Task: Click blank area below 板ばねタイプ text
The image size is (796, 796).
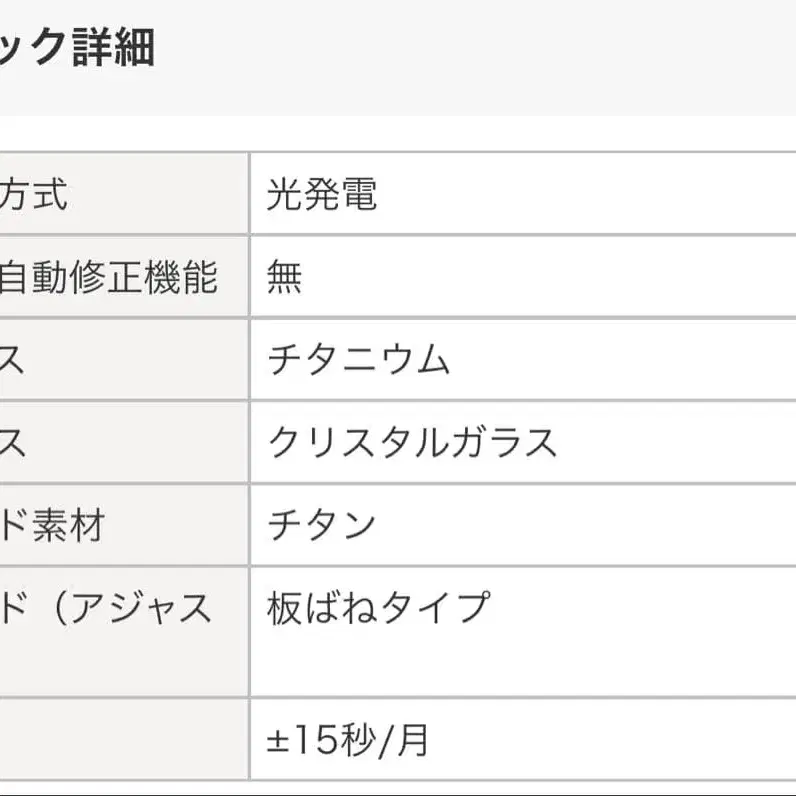Action: [523, 662]
